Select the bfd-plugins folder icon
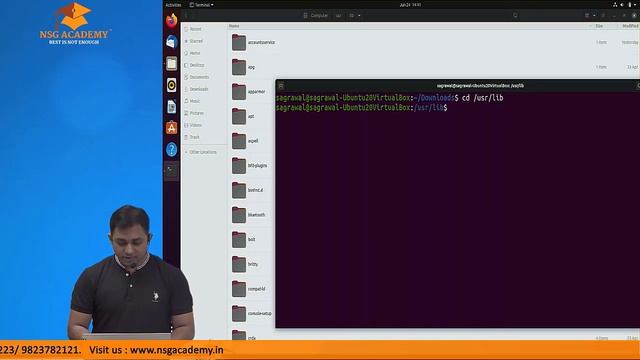 click(239, 166)
